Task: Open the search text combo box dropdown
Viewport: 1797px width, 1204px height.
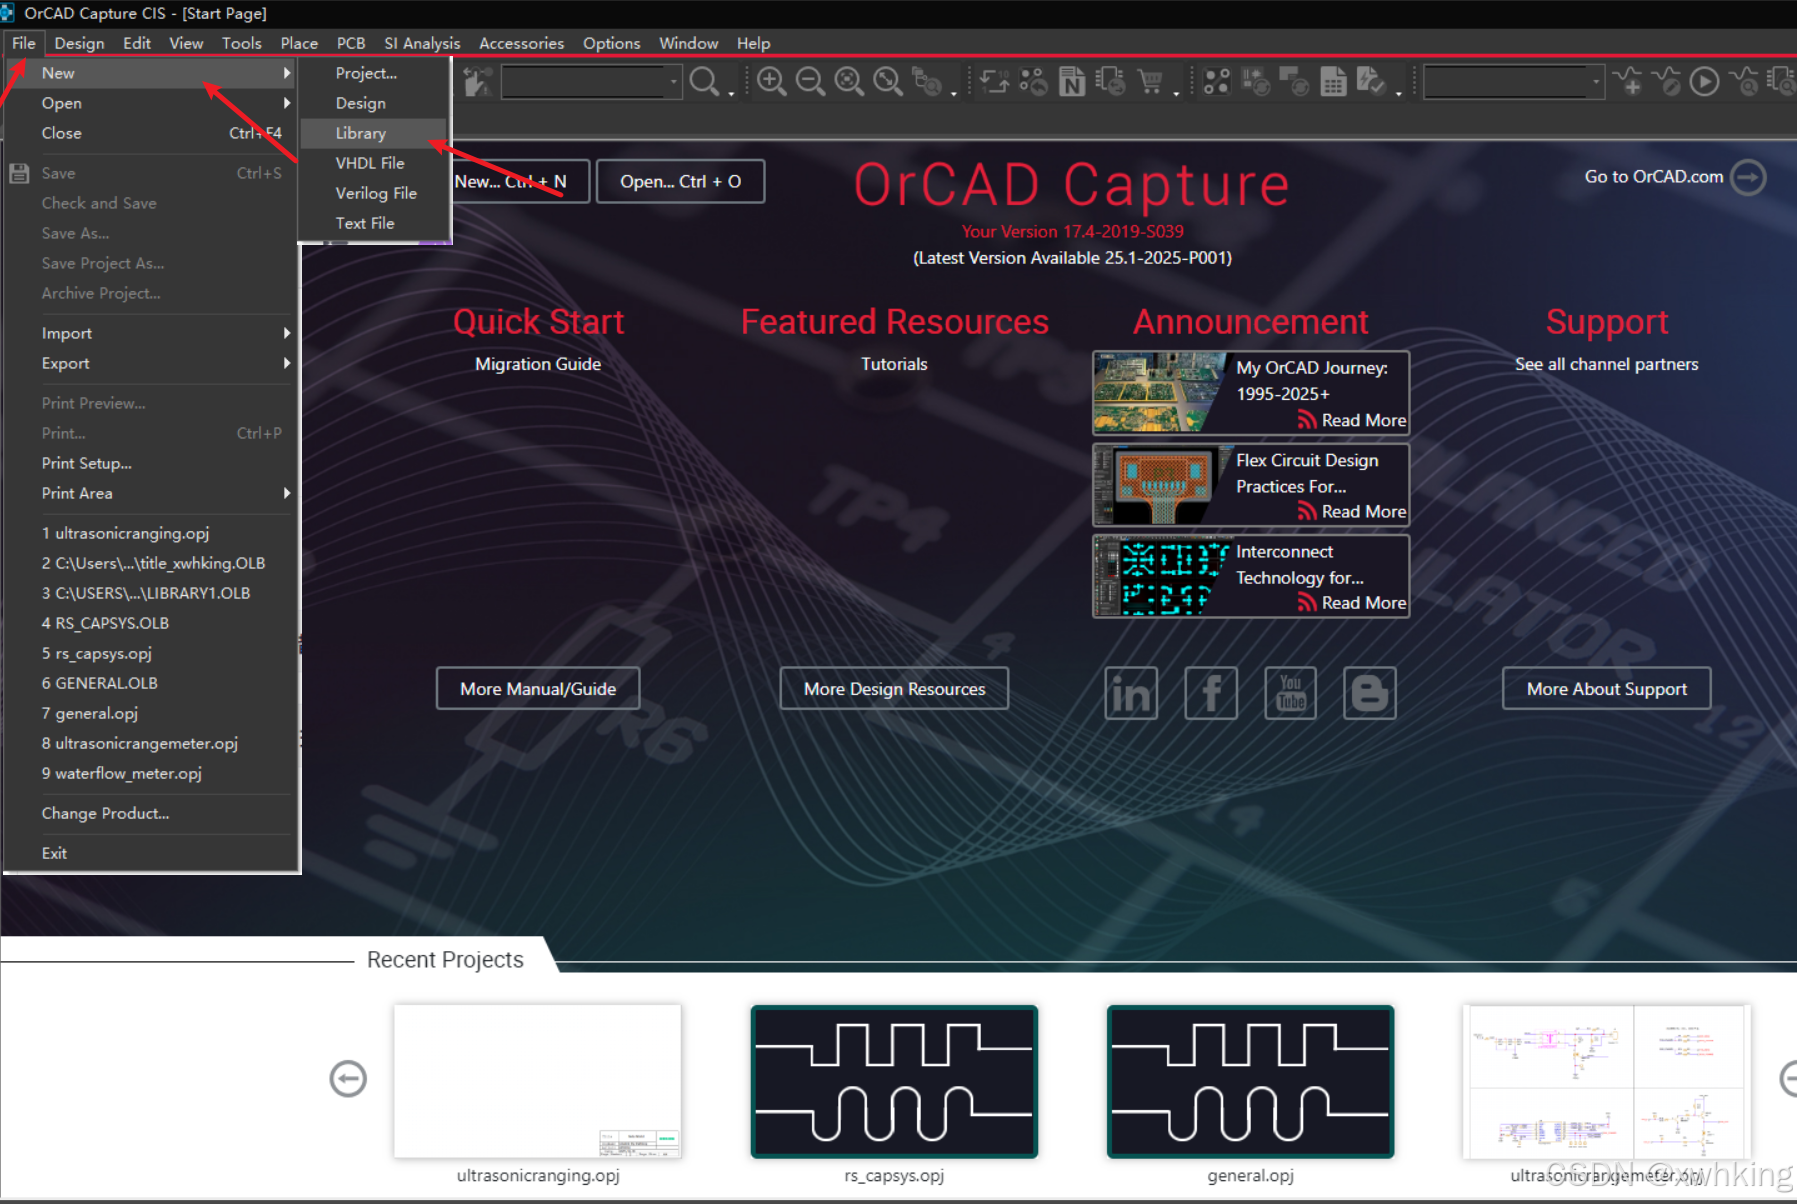Action: click(x=674, y=82)
